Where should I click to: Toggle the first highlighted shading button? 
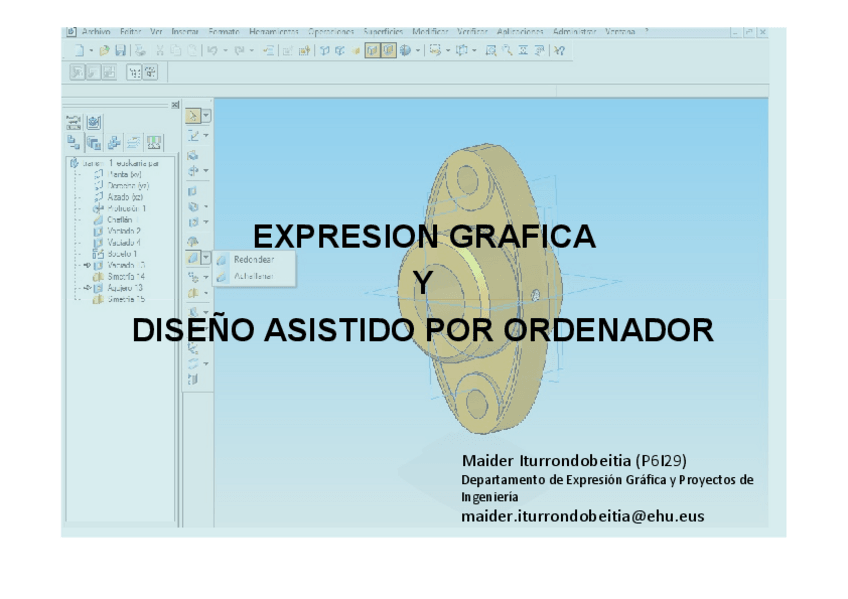(x=372, y=51)
